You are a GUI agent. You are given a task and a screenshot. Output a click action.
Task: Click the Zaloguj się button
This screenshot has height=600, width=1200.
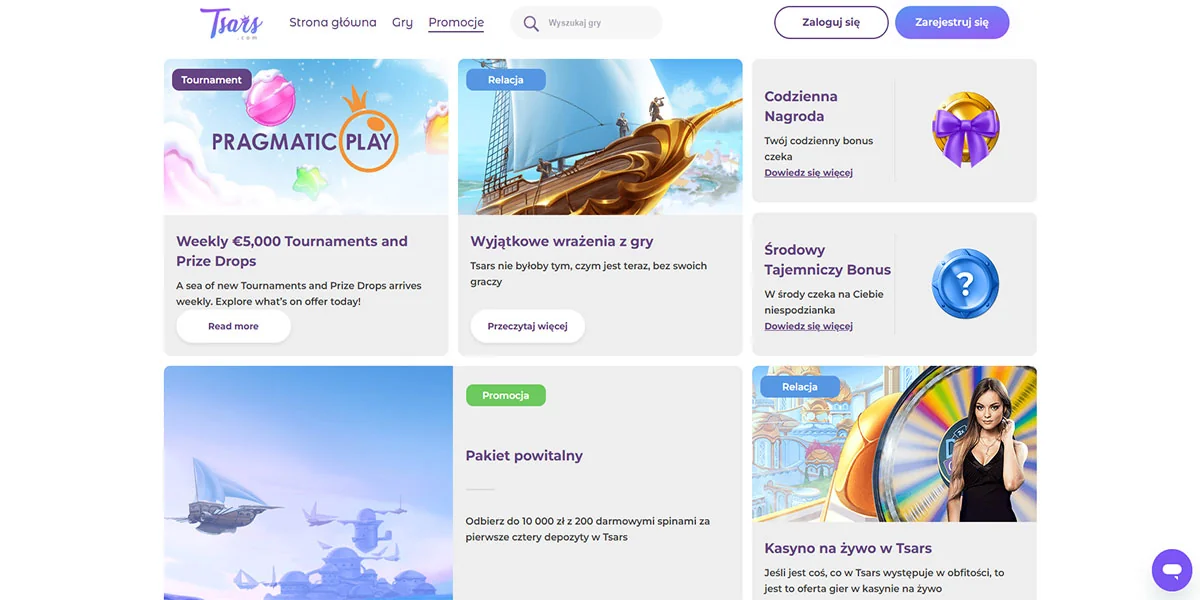(831, 22)
